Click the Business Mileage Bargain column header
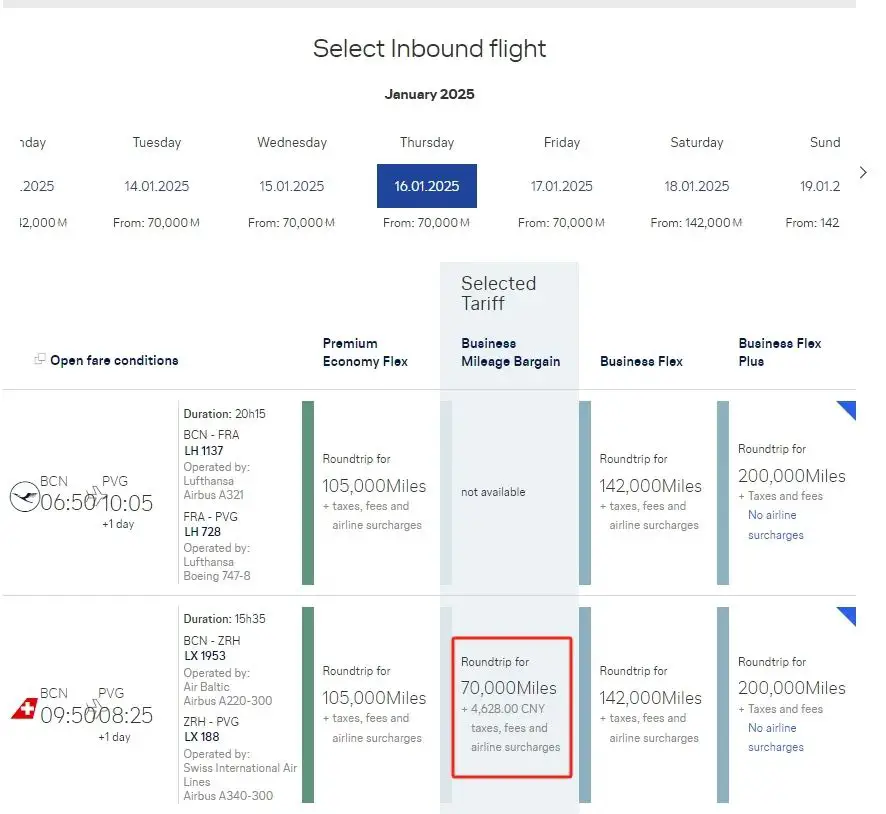 pos(510,352)
